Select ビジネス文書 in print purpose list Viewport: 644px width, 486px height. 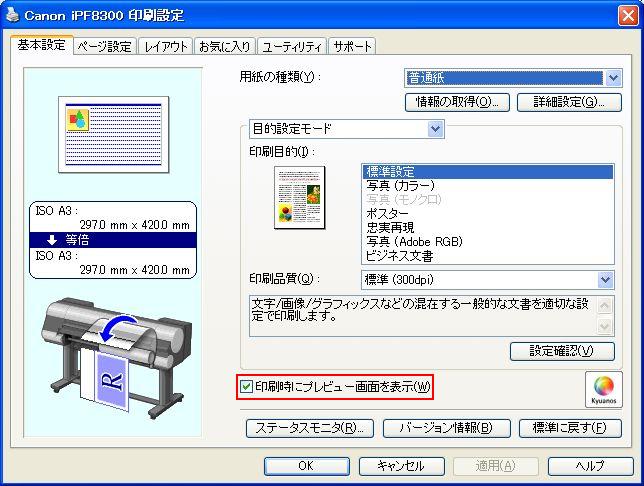pos(488,256)
